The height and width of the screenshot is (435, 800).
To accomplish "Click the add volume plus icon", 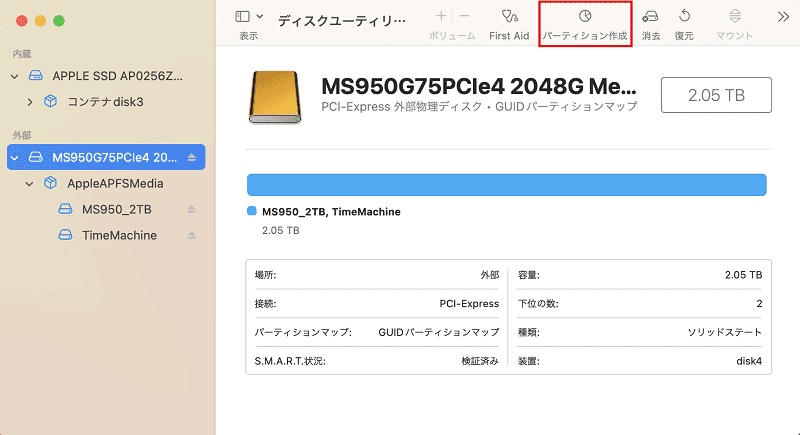I will point(441,16).
